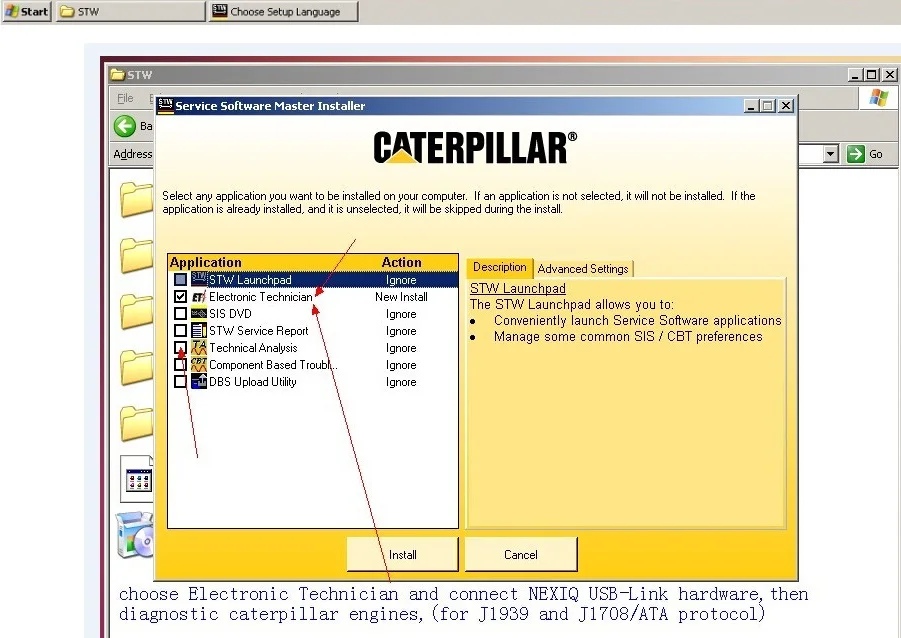Open the Address bar dropdown arrow
This screenshot has height=638, width=901.
[830, 154]
